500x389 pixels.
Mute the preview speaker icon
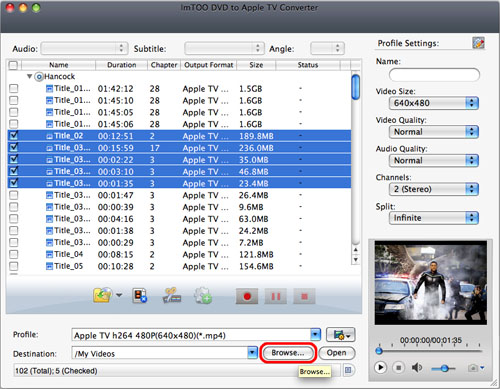pos(417,368)
